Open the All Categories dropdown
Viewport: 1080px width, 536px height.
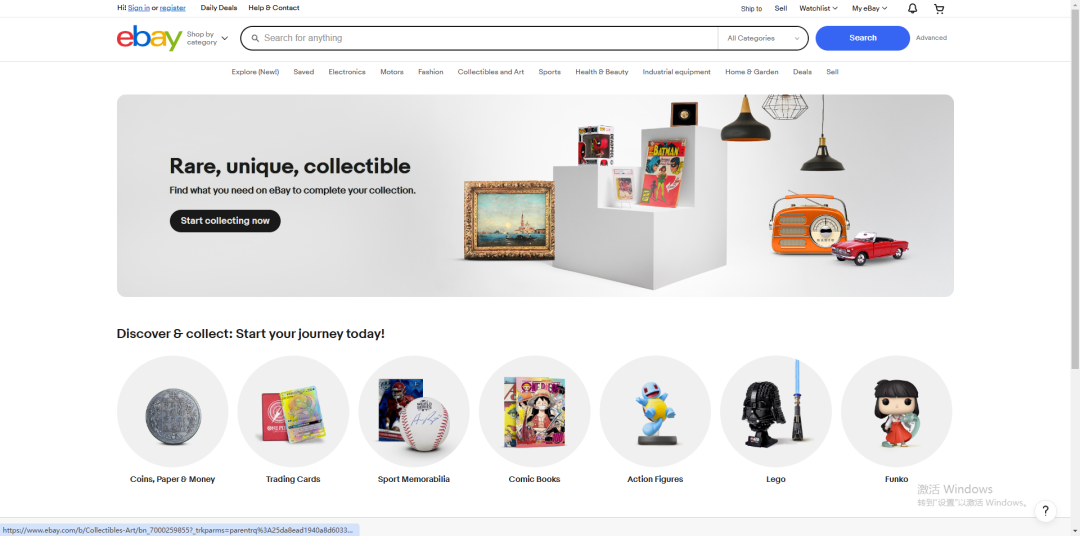pos(763,38)
